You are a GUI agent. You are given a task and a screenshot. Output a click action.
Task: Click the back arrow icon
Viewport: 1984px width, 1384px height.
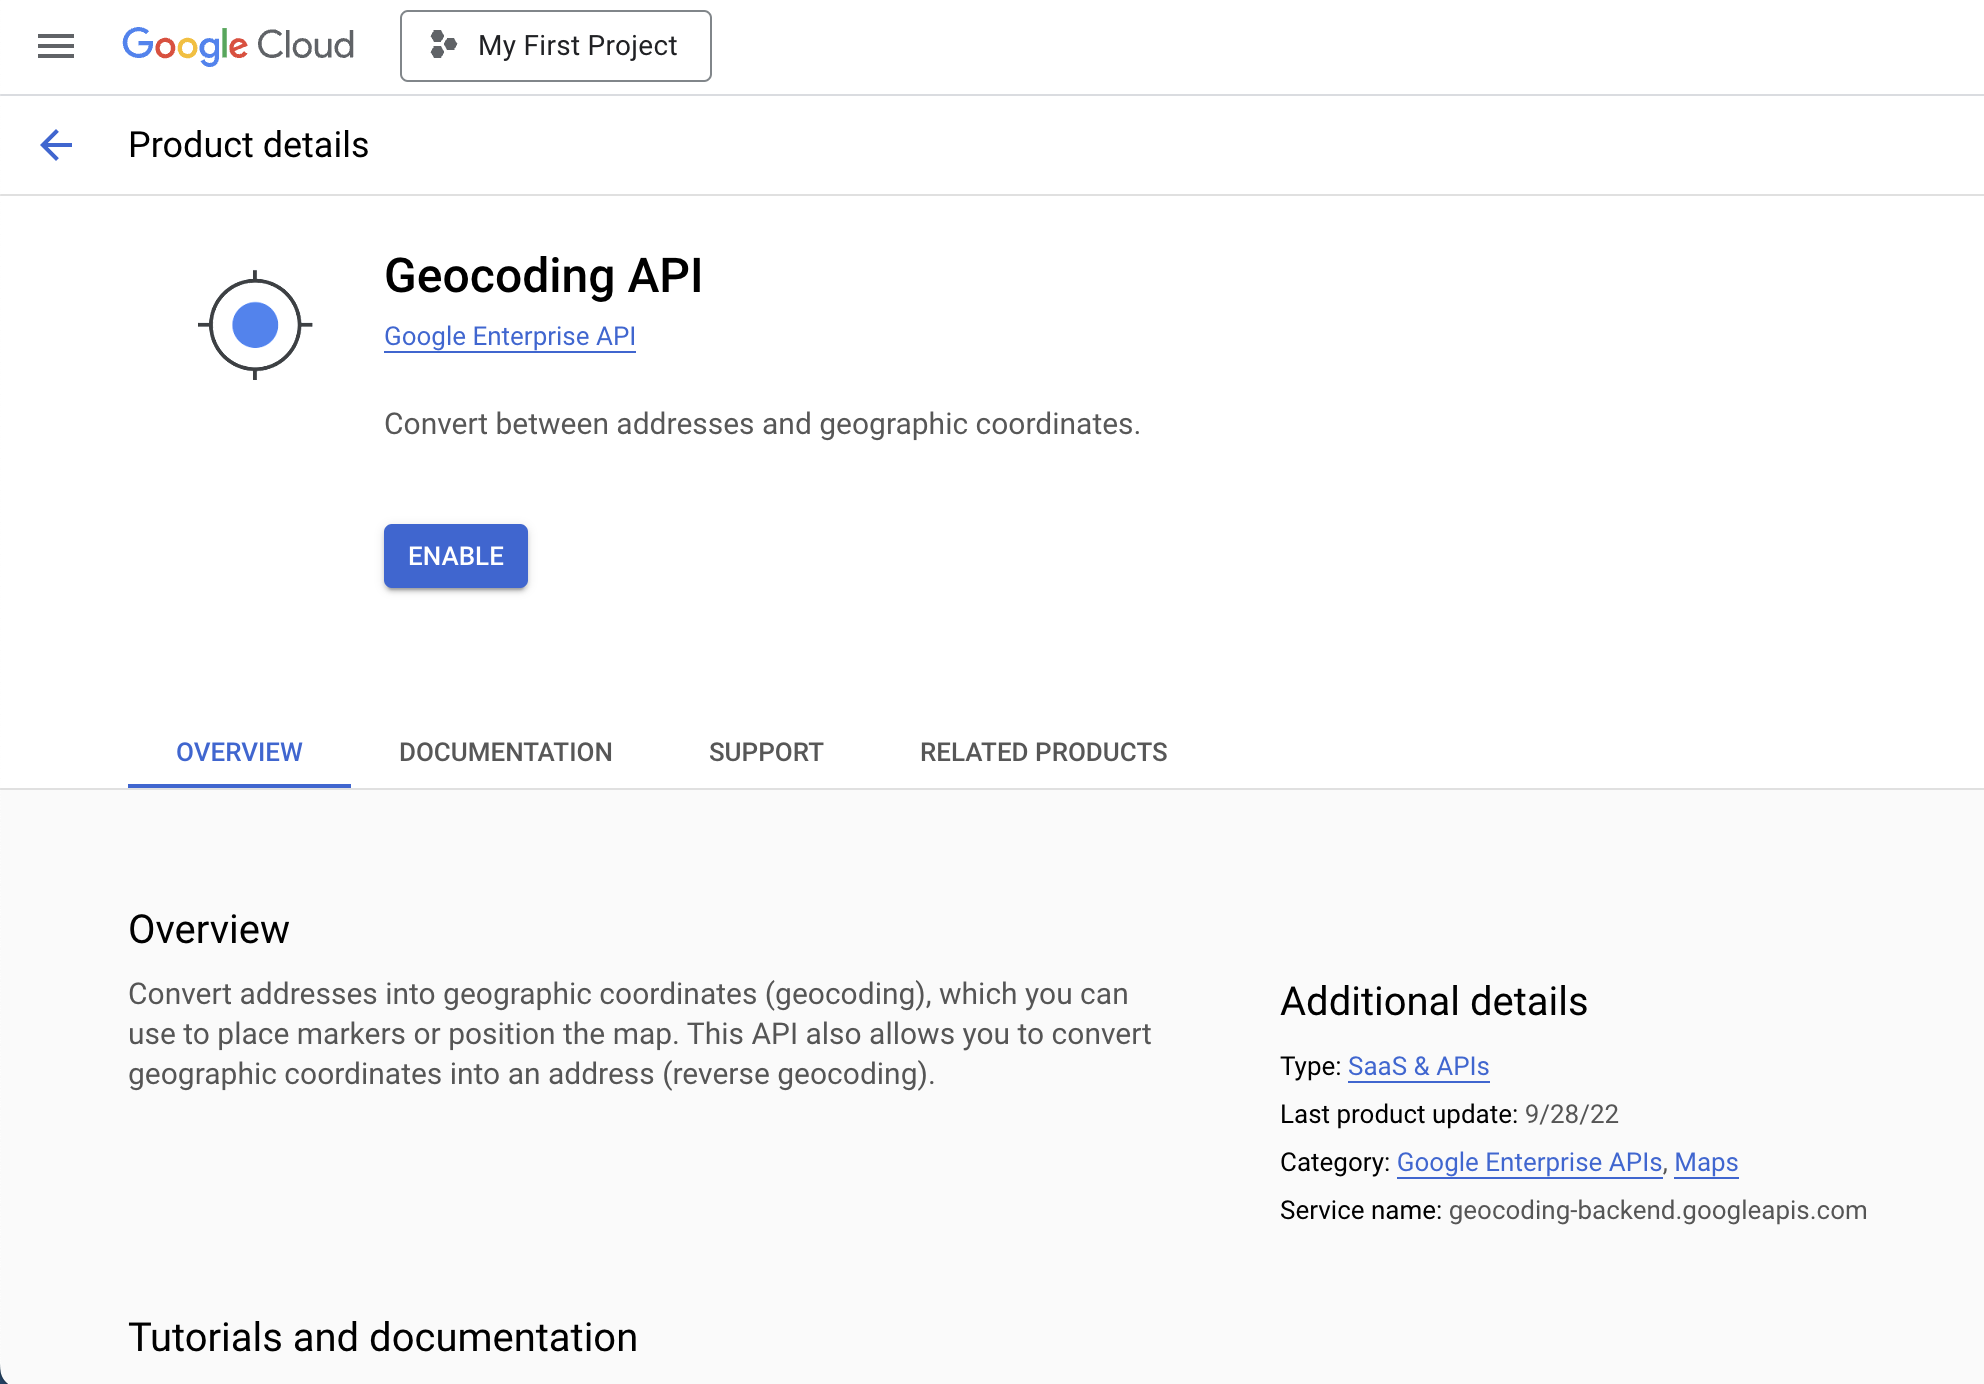click(56, 145)
